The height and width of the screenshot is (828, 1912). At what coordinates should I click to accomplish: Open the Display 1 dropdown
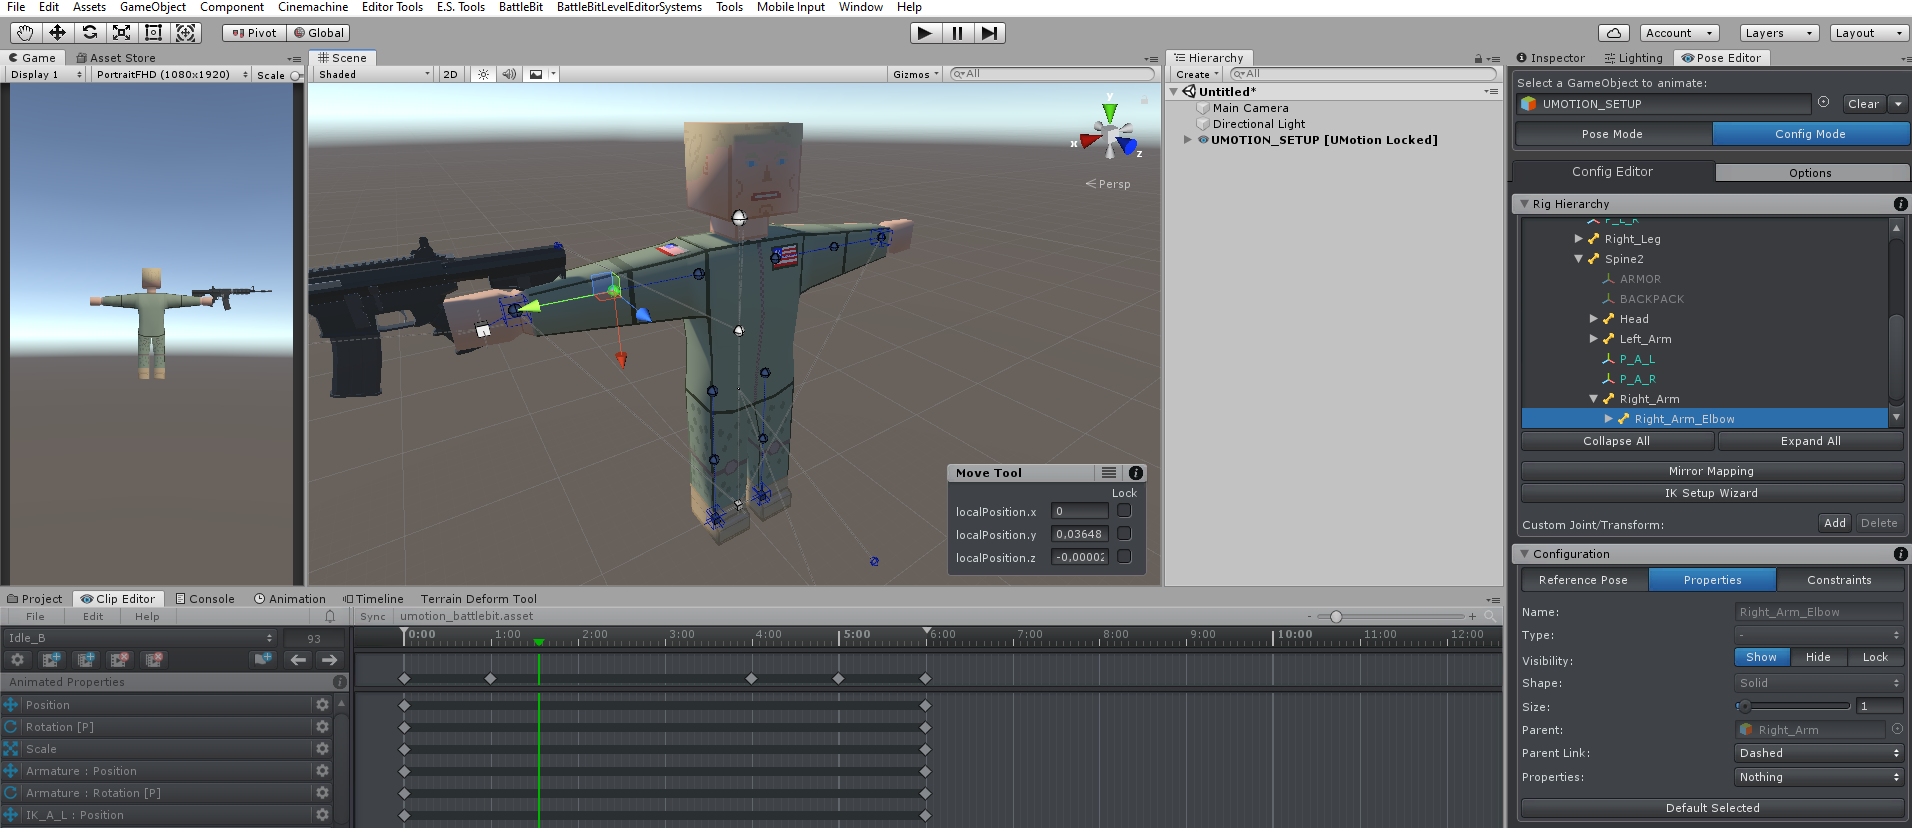(46, 74)
